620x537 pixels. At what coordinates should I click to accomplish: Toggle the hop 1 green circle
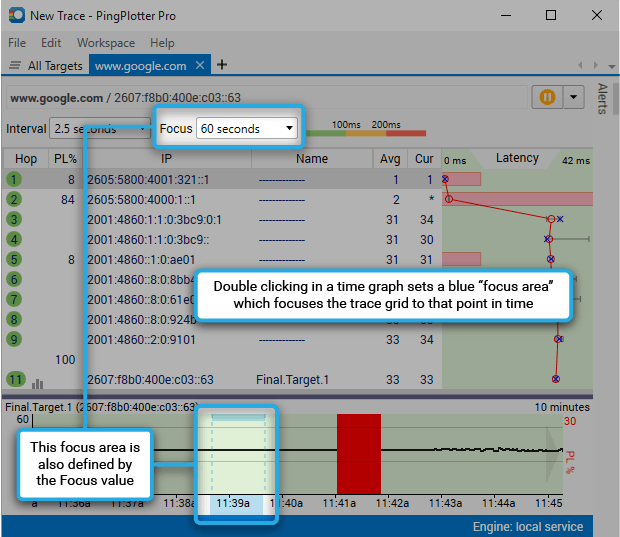tap(14, 179)
